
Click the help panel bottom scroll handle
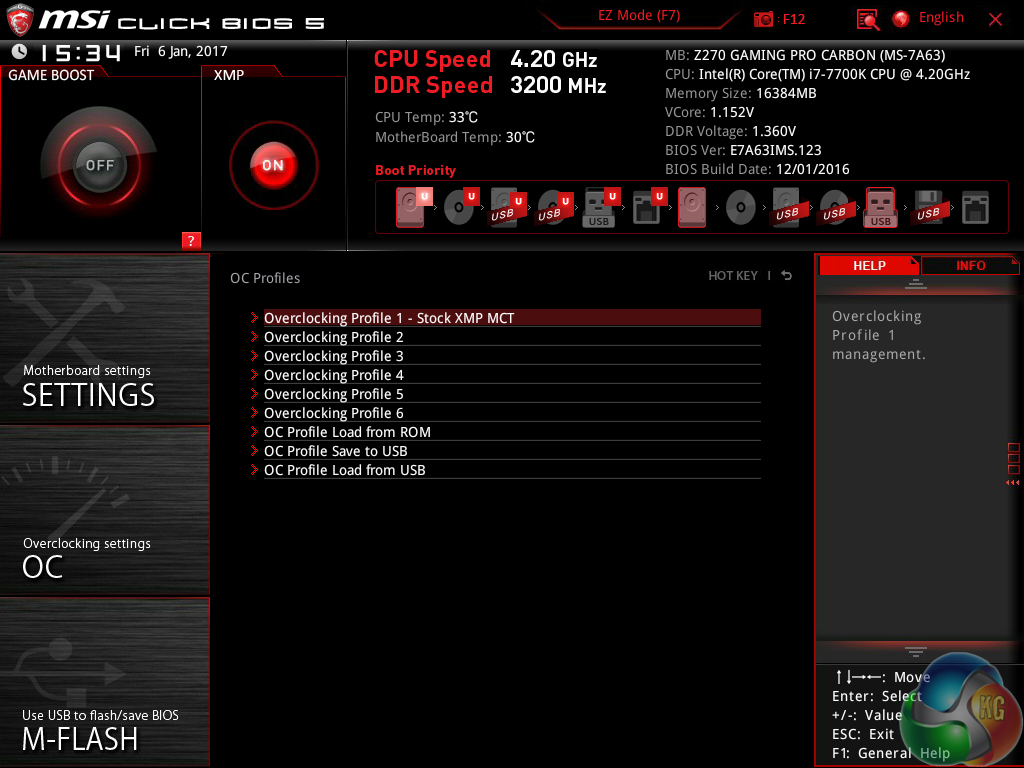click(916, 651)
